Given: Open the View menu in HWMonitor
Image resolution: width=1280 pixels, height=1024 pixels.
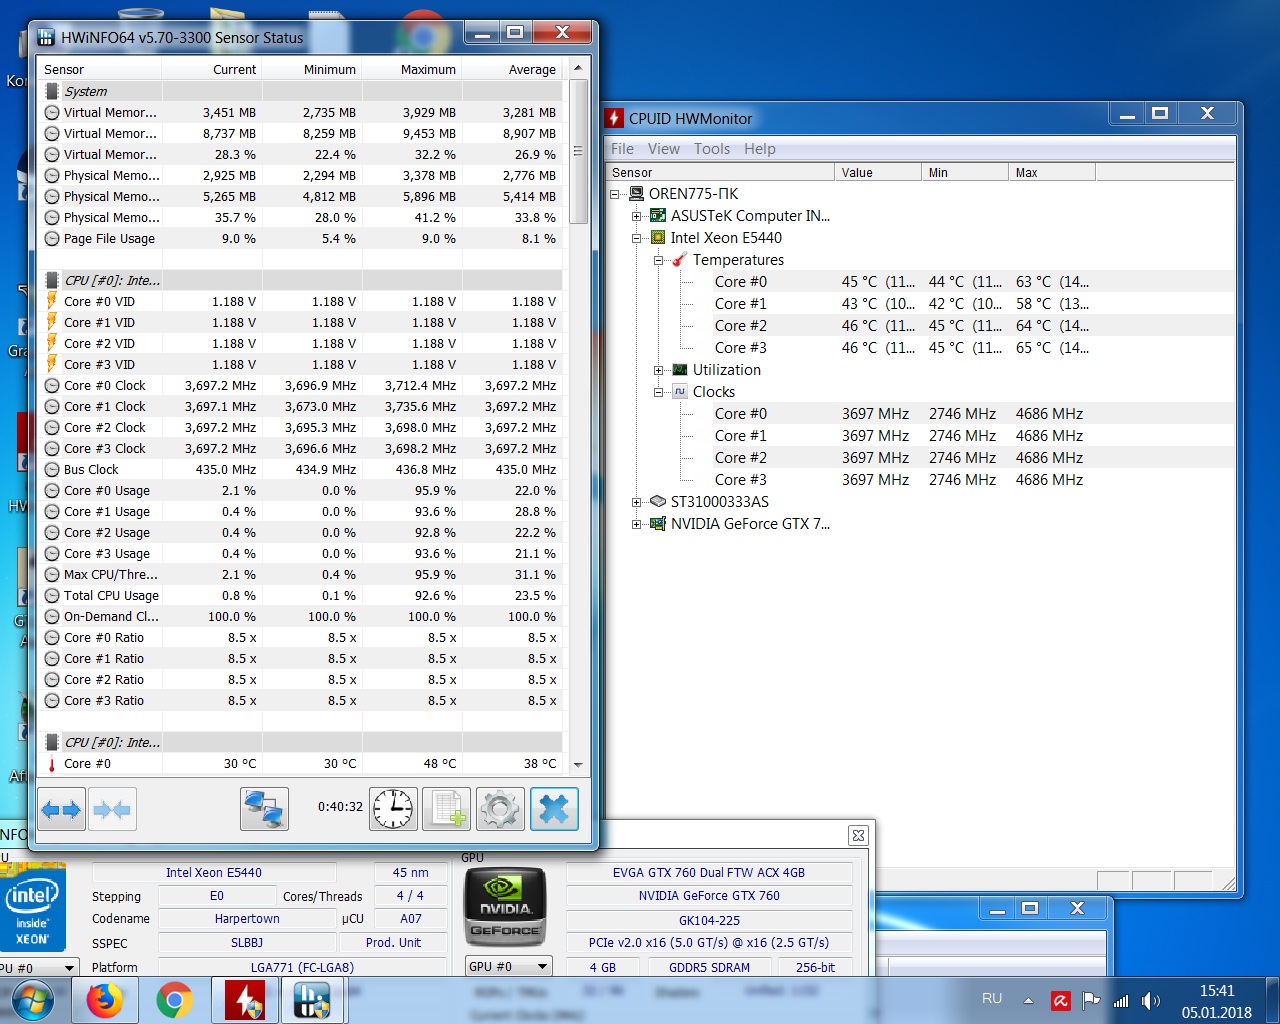Looking at the screenshot, I should [x=664, y=149].
